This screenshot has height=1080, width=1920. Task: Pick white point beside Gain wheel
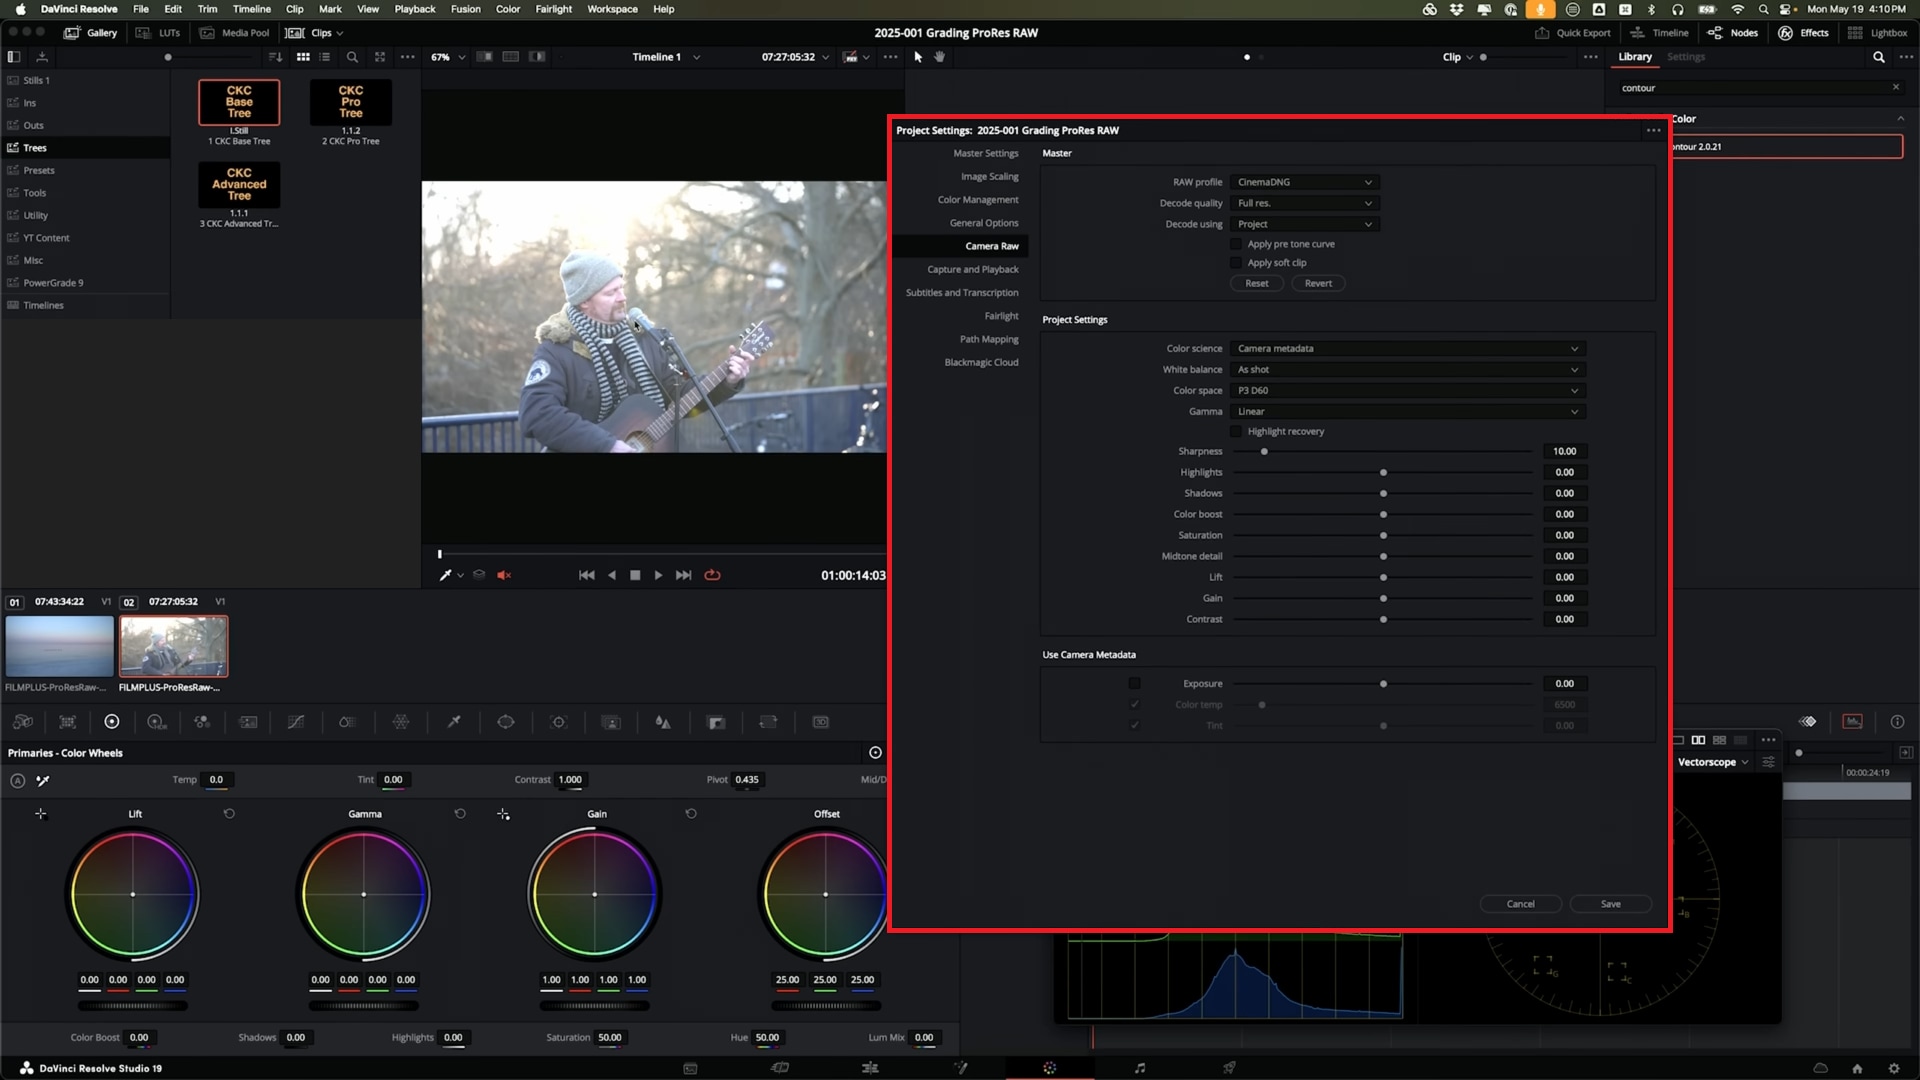point(503,814)
